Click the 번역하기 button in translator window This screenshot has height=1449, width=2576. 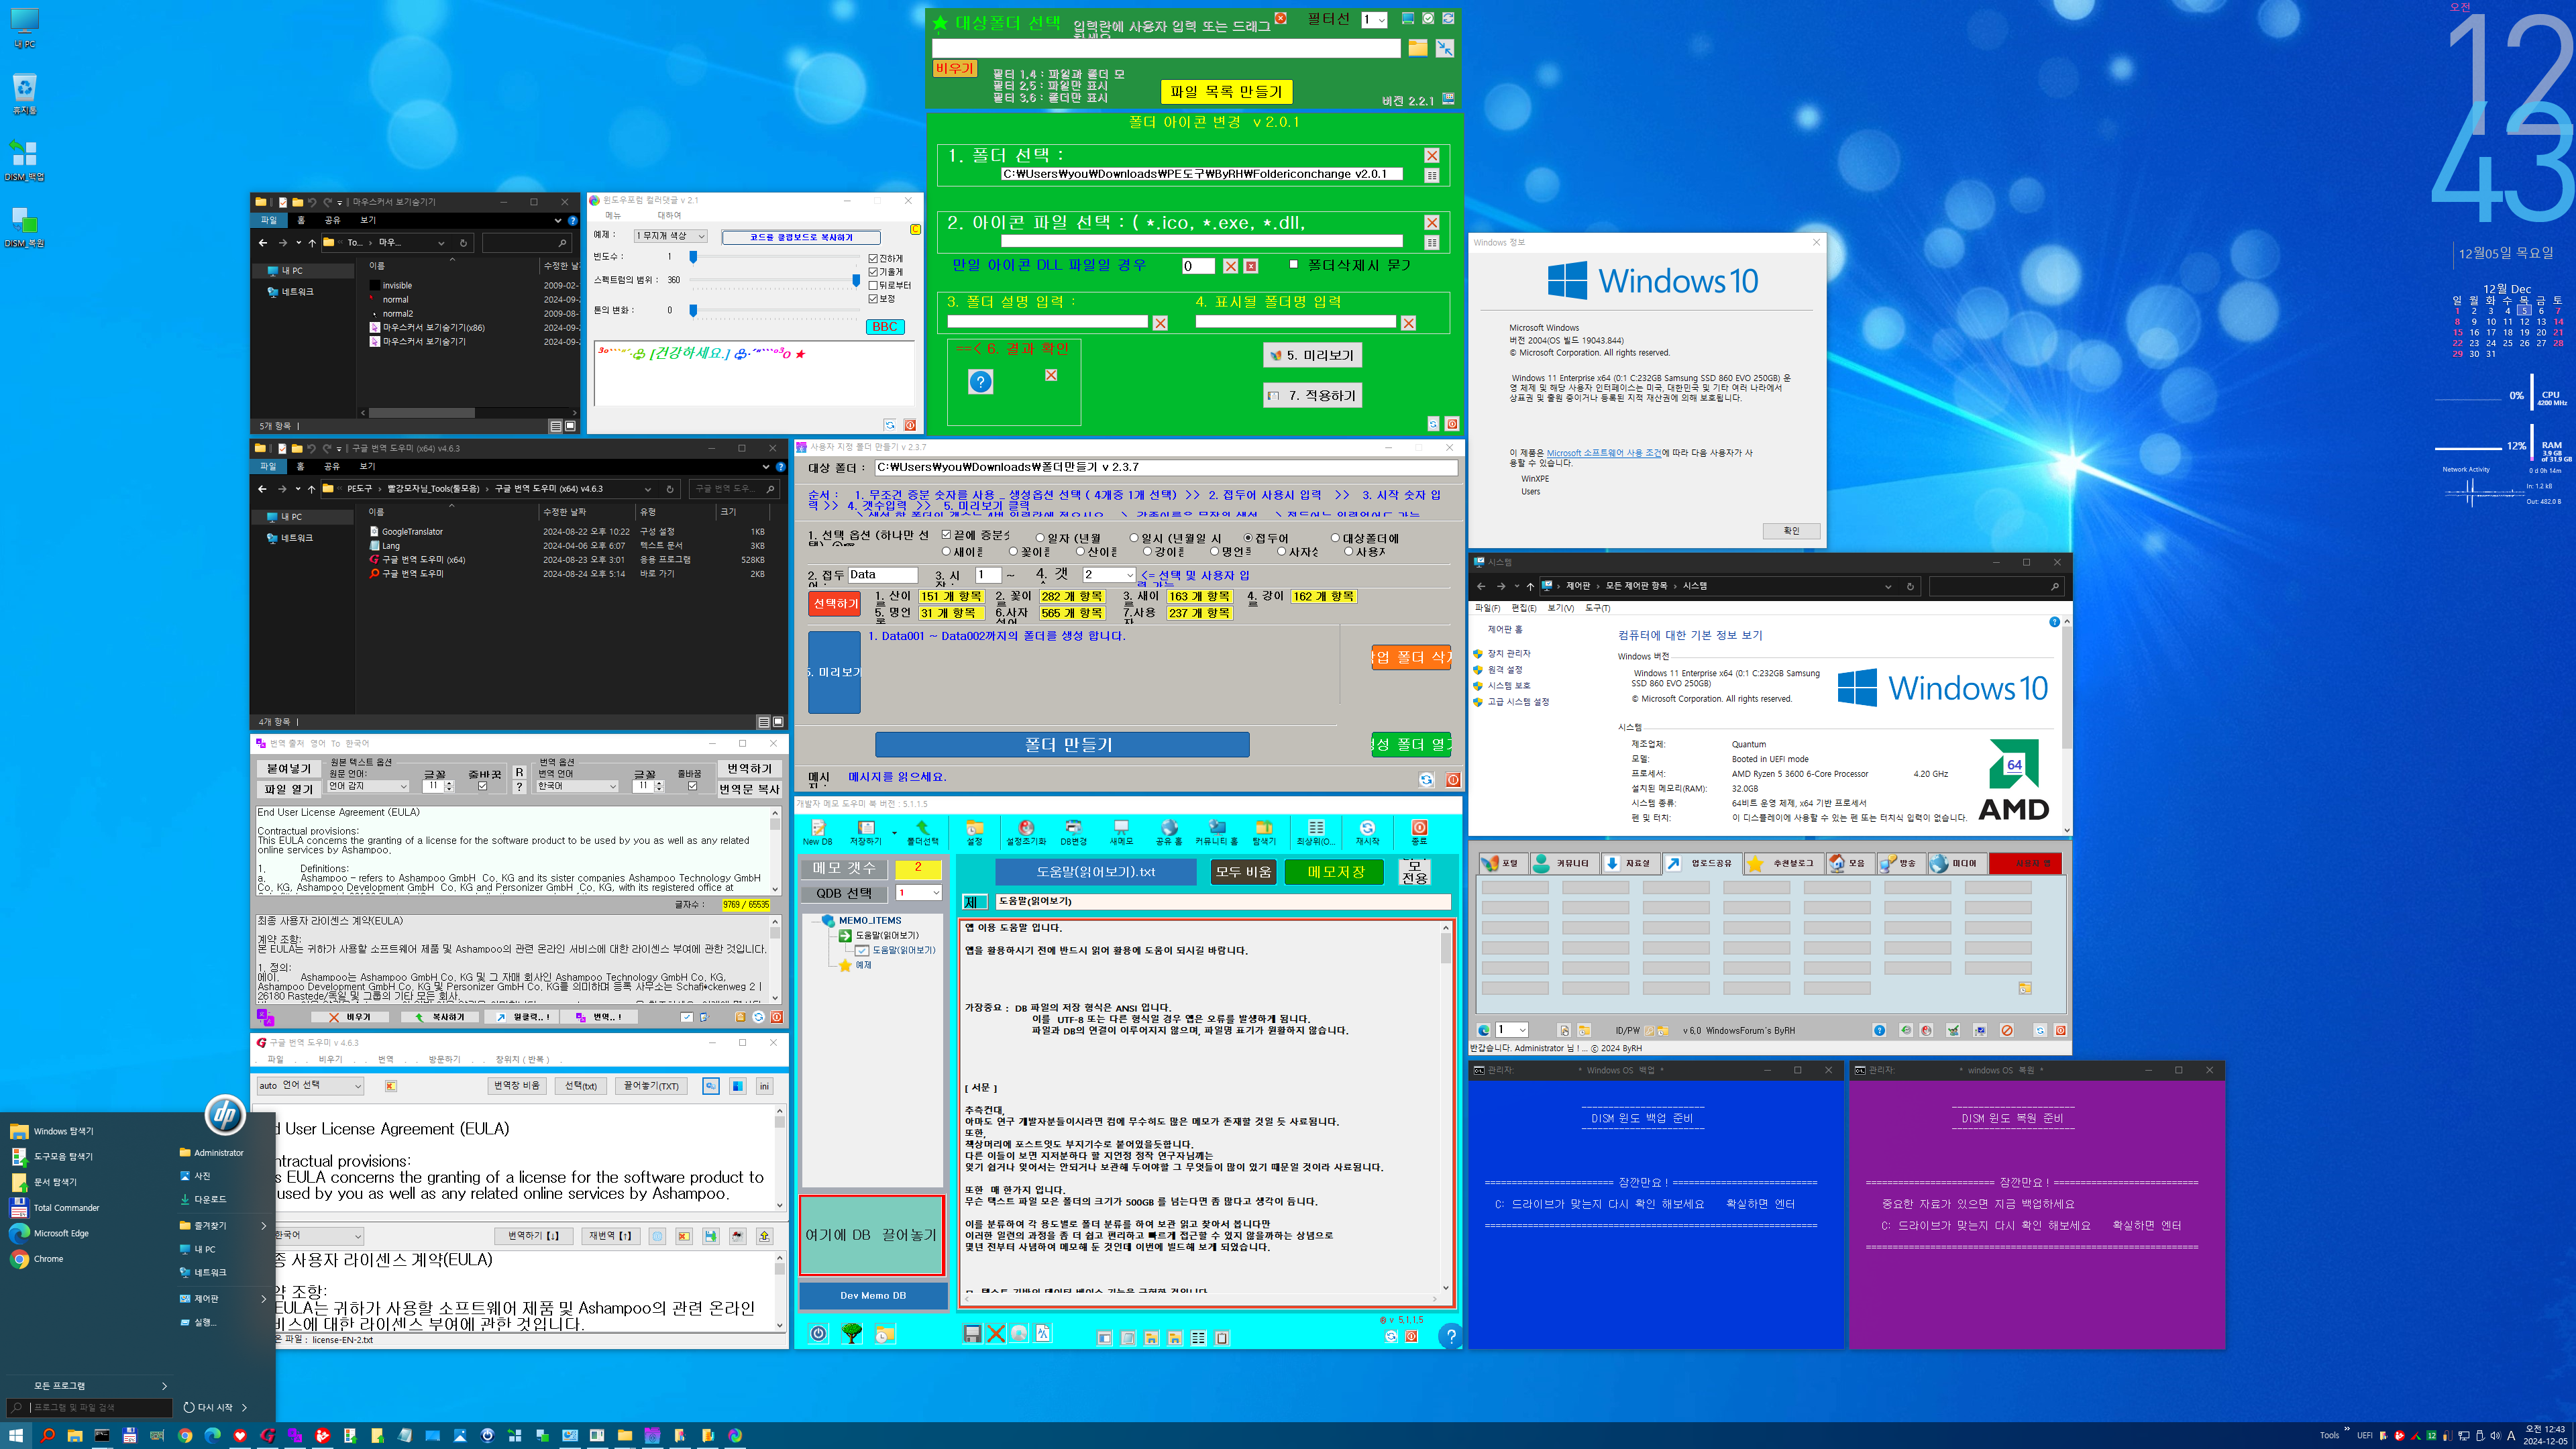point(749,768)
